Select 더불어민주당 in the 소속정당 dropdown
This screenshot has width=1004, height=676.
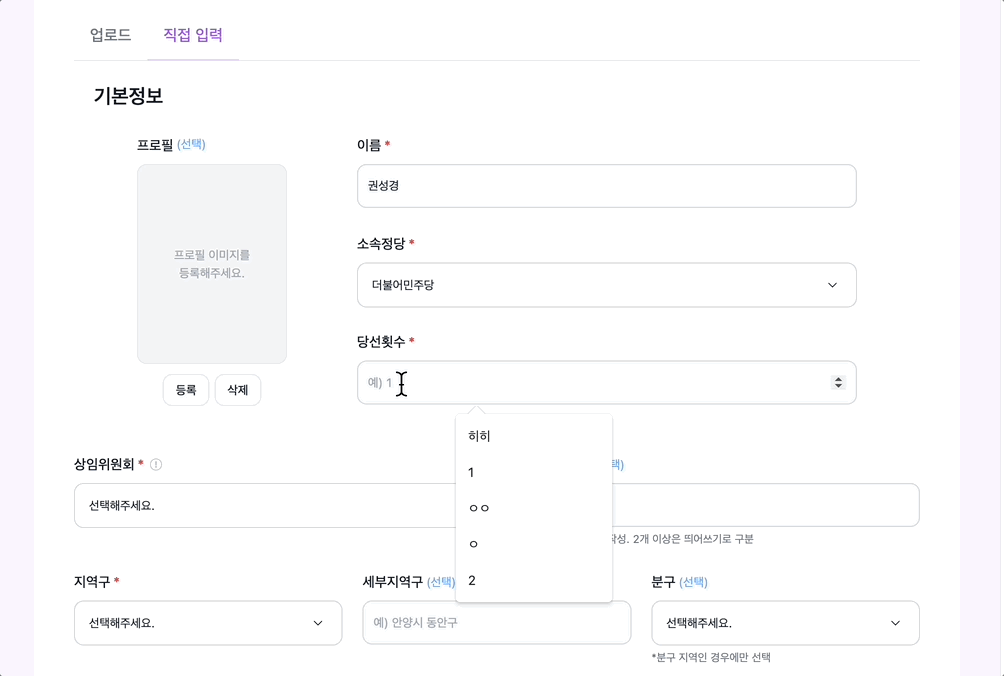point(607,285)
